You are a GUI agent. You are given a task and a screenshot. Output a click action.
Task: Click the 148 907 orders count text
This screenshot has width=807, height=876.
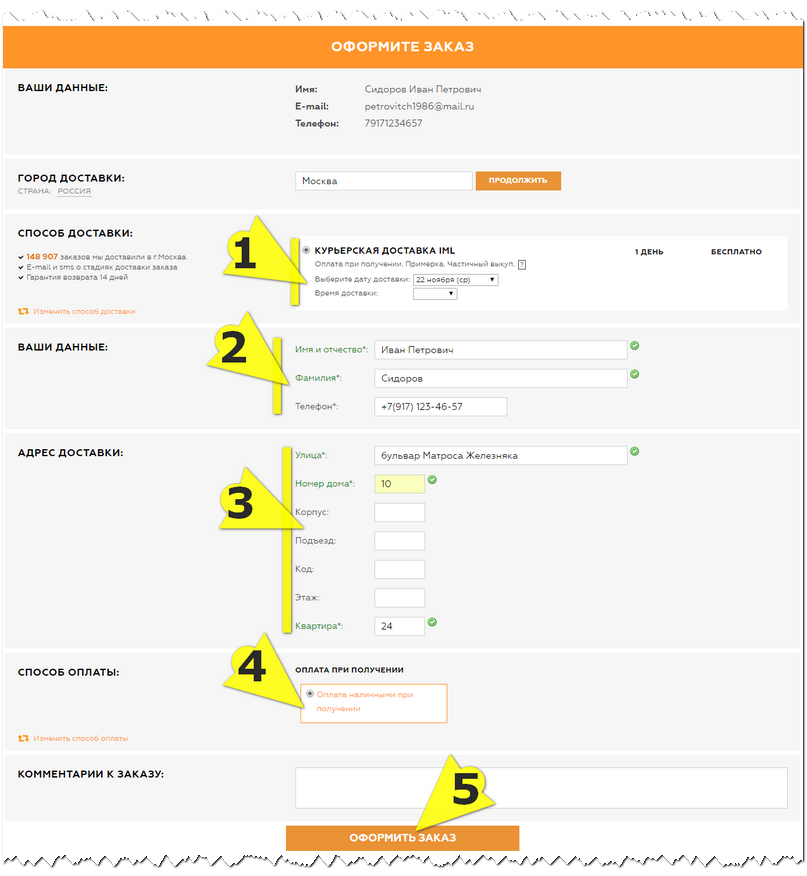[x=42, y=256]
